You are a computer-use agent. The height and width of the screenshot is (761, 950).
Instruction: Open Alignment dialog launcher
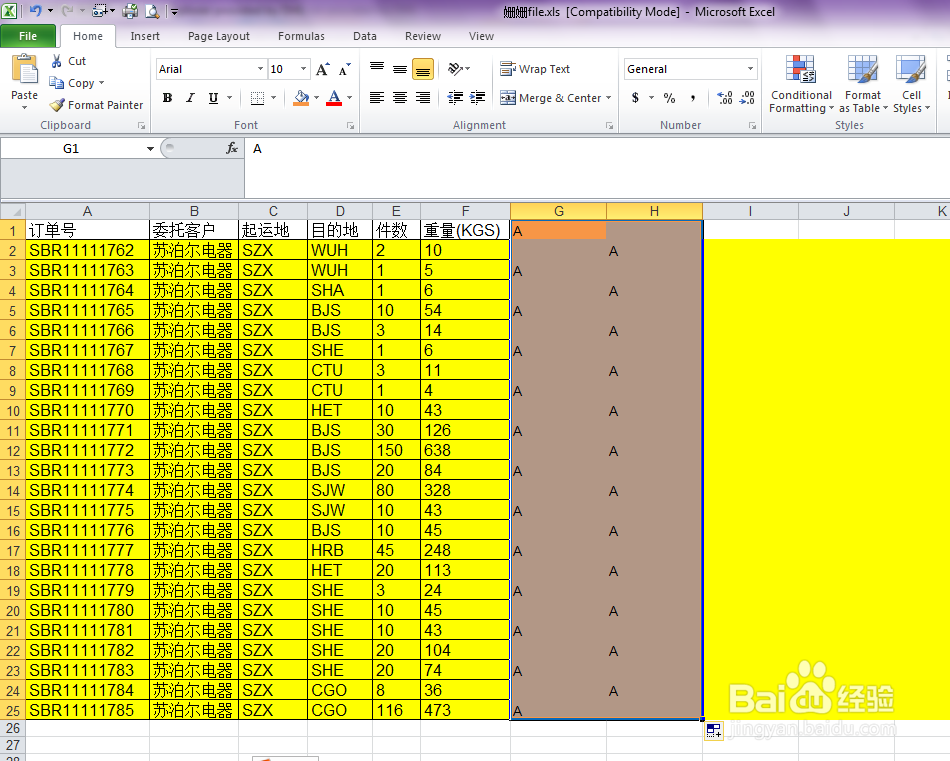tap(610, 125)
